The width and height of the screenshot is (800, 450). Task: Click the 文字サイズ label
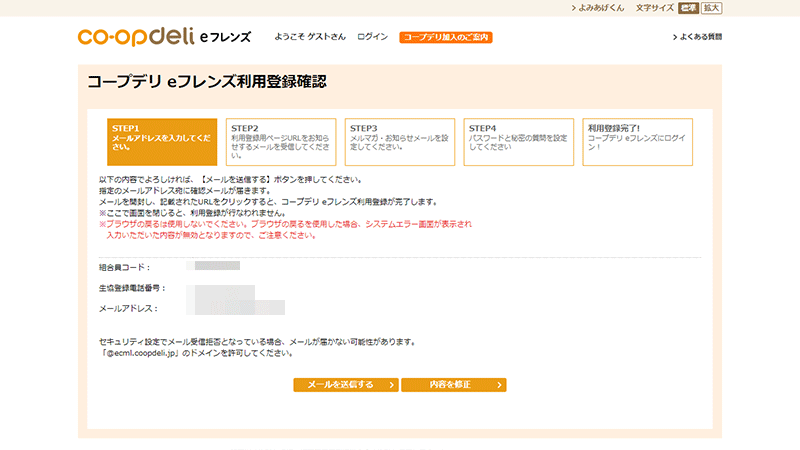655,8
